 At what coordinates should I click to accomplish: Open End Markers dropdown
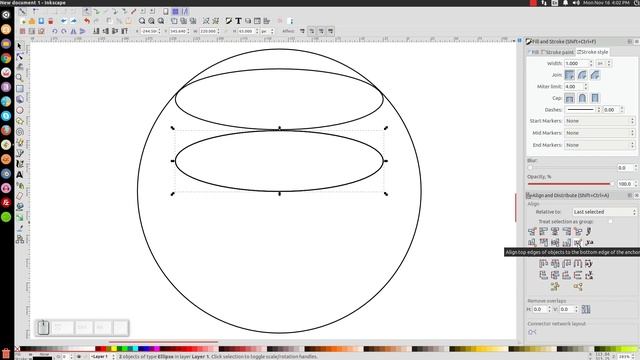click(x=600, y=145)
